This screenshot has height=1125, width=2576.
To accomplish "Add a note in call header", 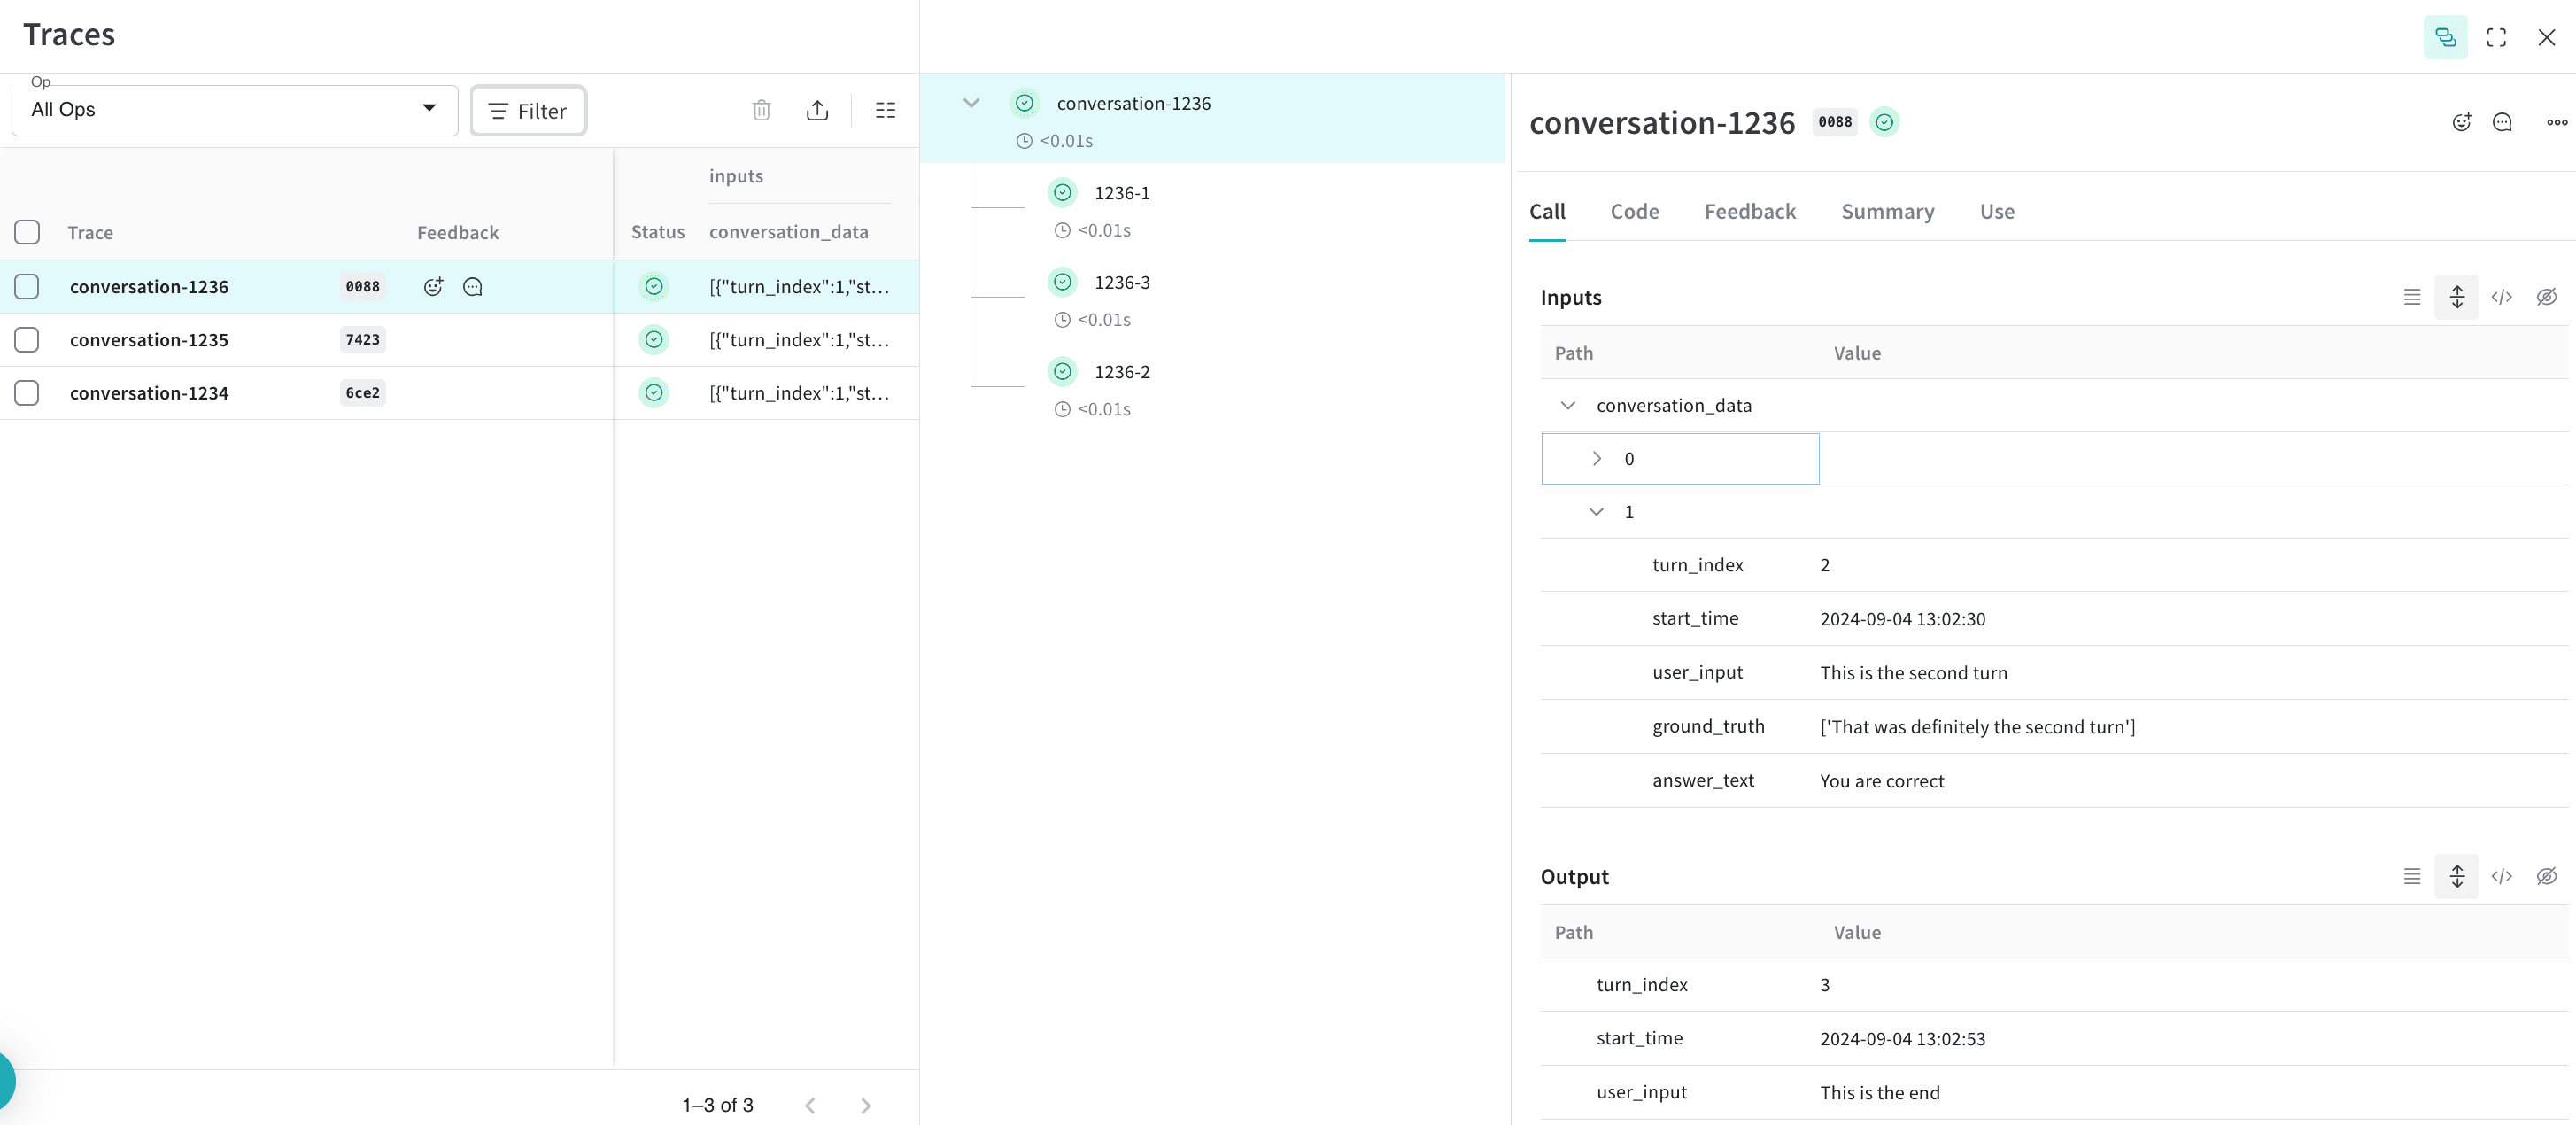I will click(2502, 122).
